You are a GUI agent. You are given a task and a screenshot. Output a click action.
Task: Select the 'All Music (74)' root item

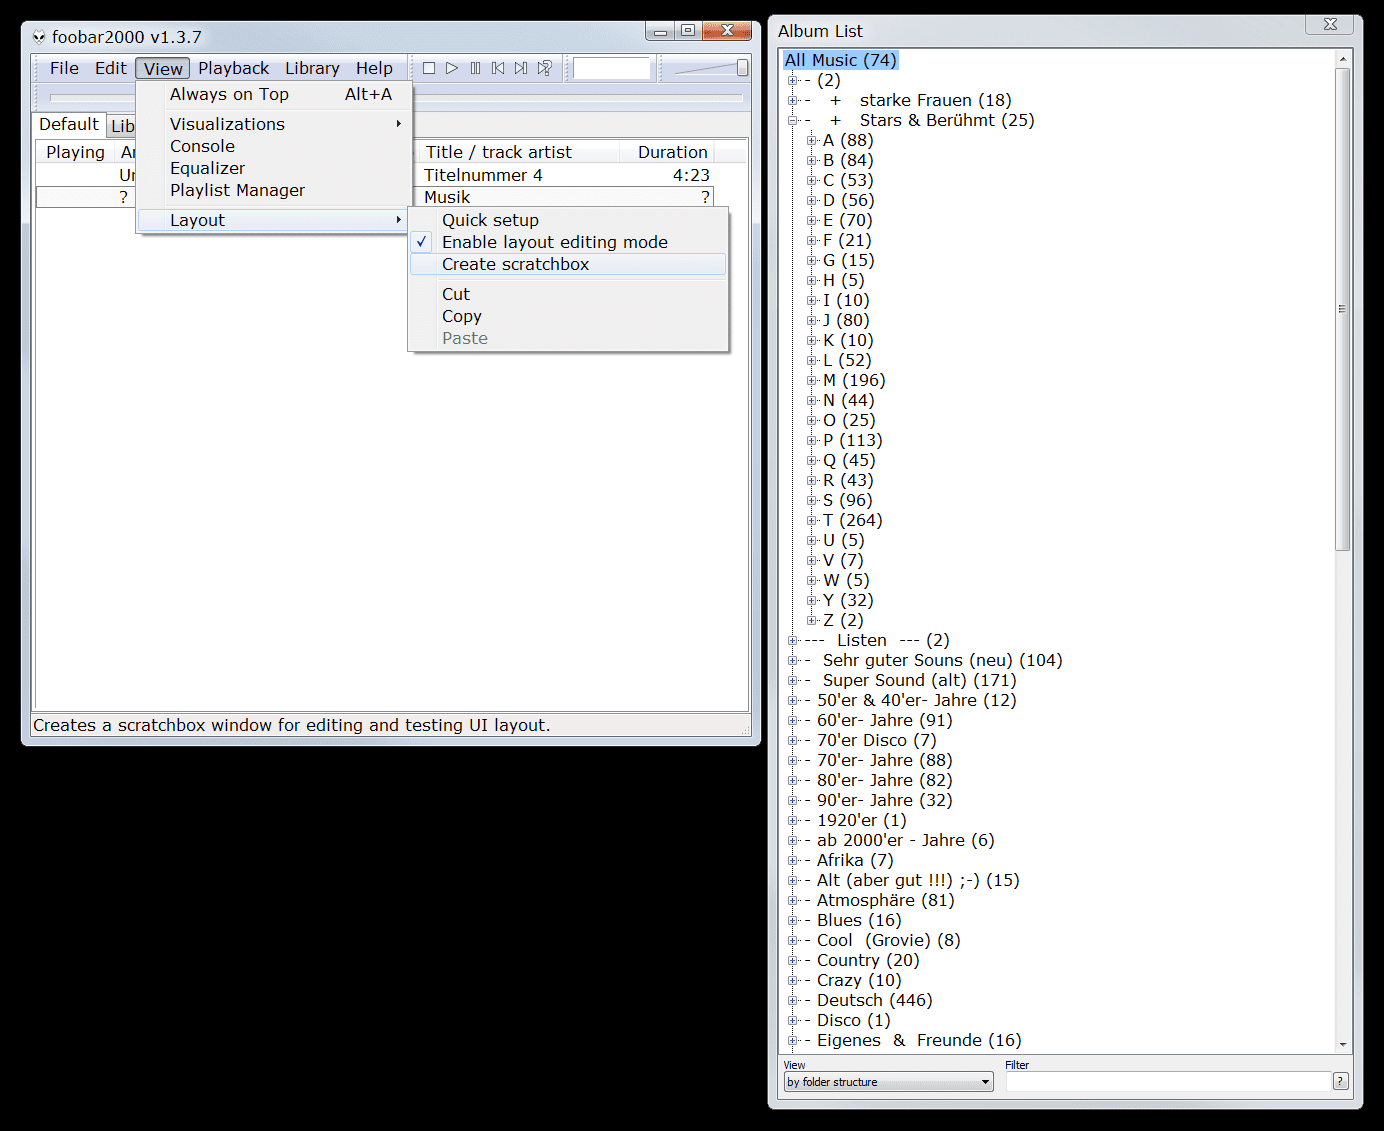[840, 60]
